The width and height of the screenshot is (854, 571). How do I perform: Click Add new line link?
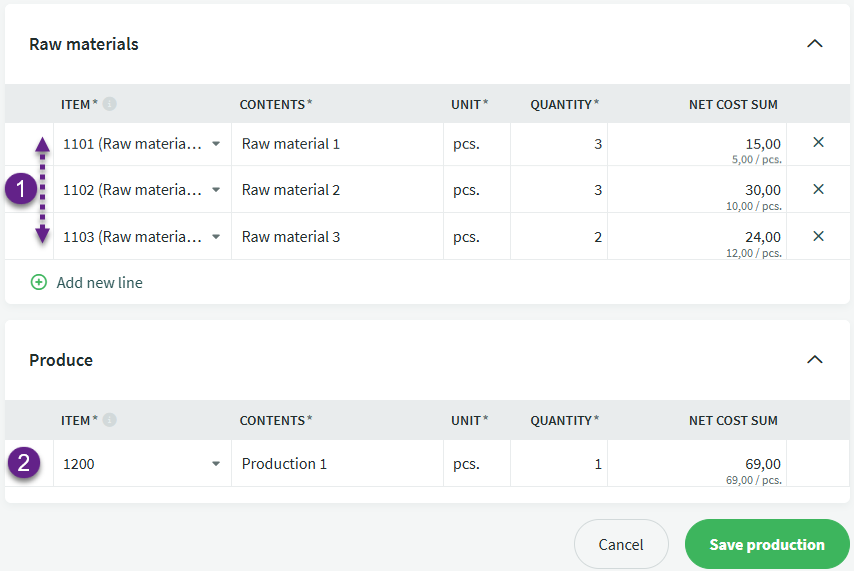tap(99, 283)
